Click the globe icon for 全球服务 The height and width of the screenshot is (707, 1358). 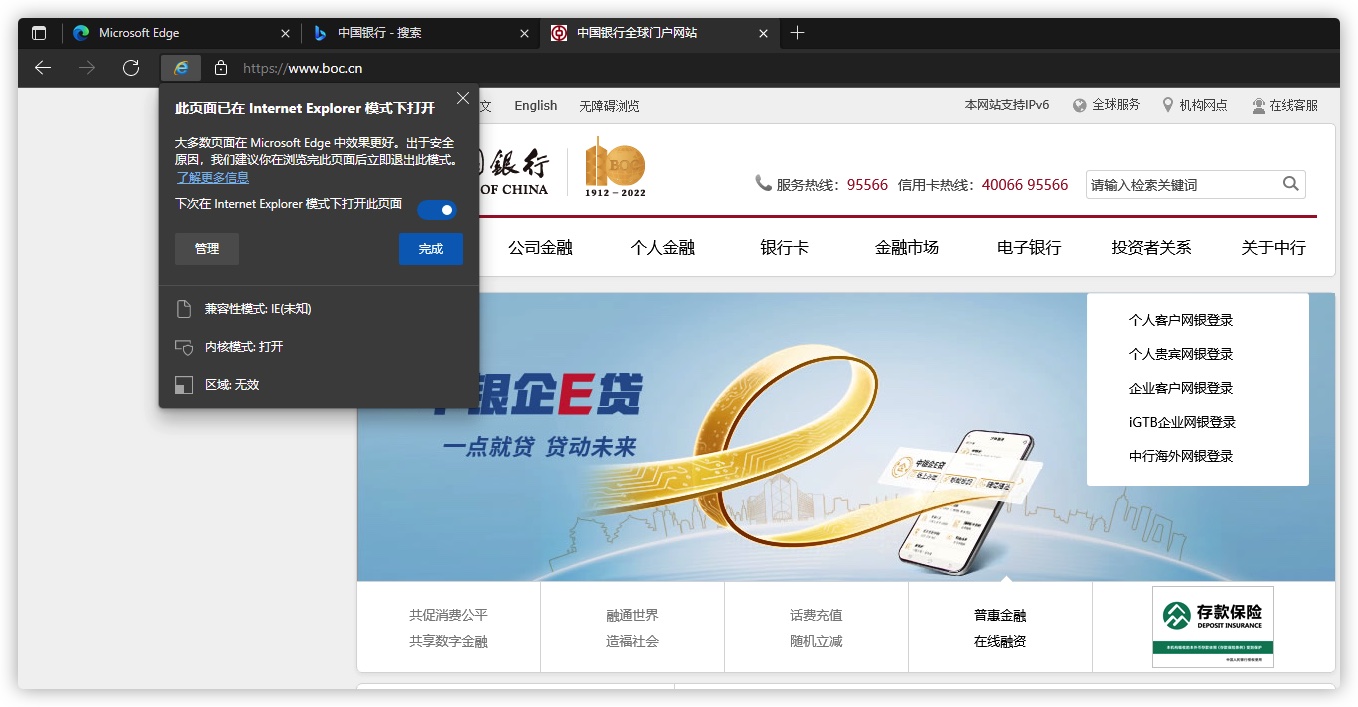click(1080, 105)
